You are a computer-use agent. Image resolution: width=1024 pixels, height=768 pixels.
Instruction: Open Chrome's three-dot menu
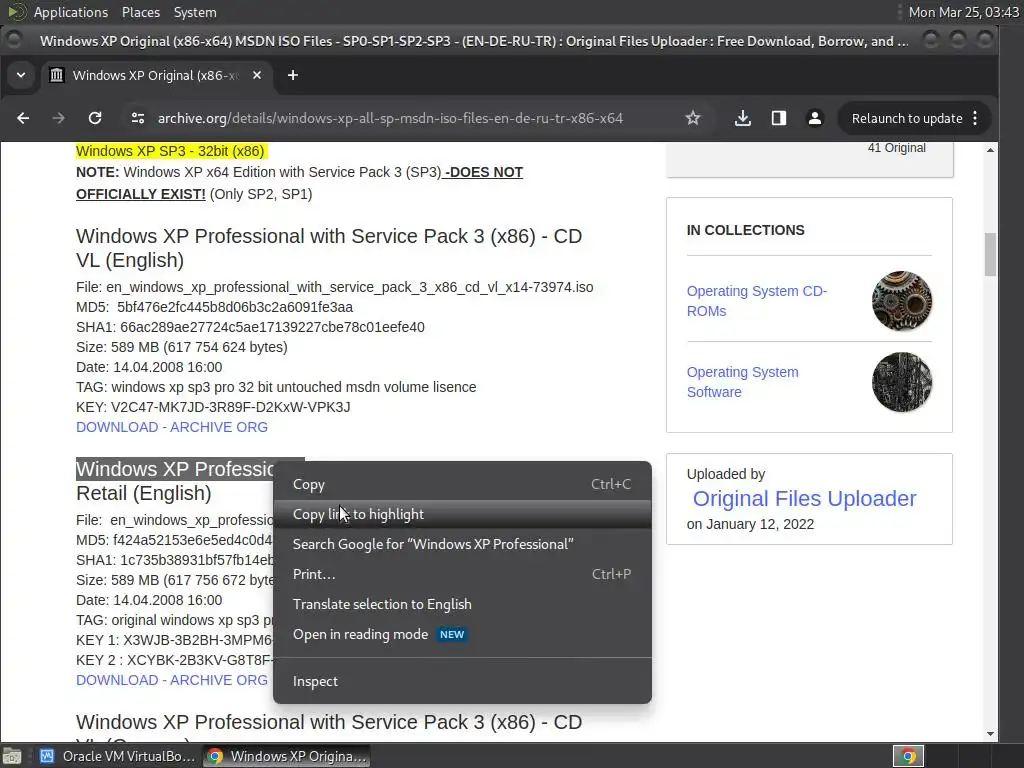click(975, 118)
